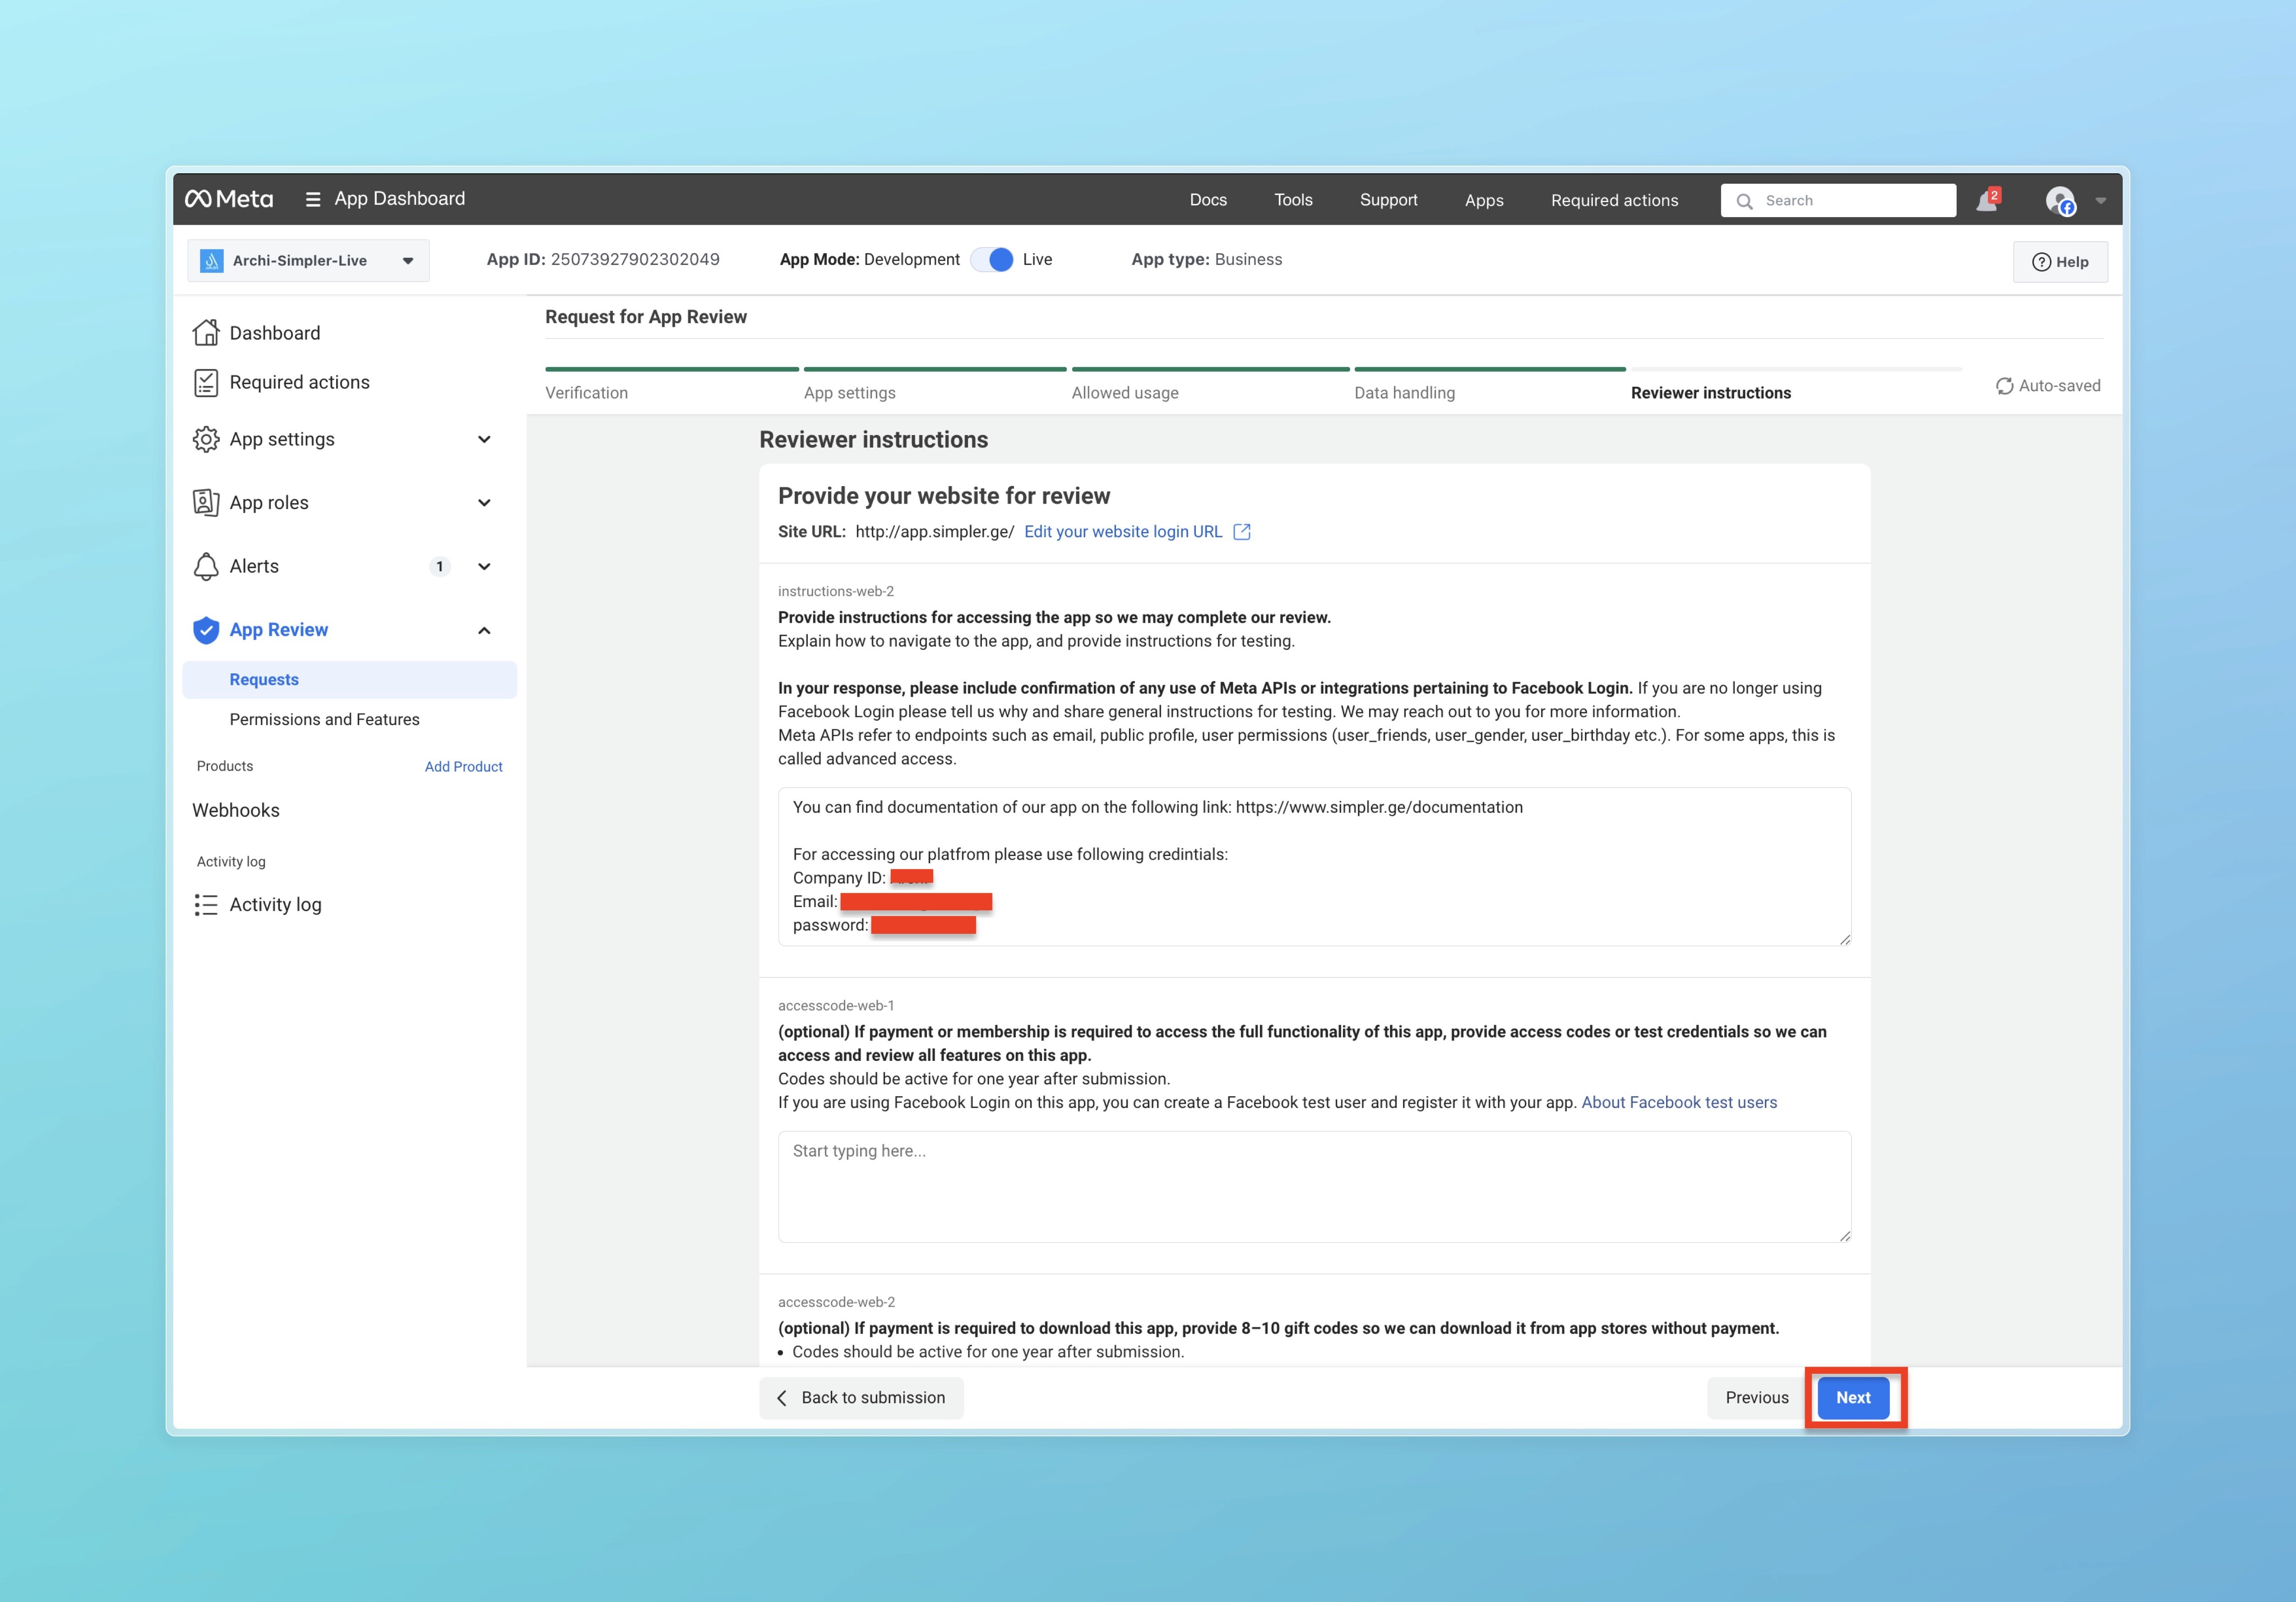Open the profile avatar menu
The image size is (2296, 1602).
click(2060, 201)
